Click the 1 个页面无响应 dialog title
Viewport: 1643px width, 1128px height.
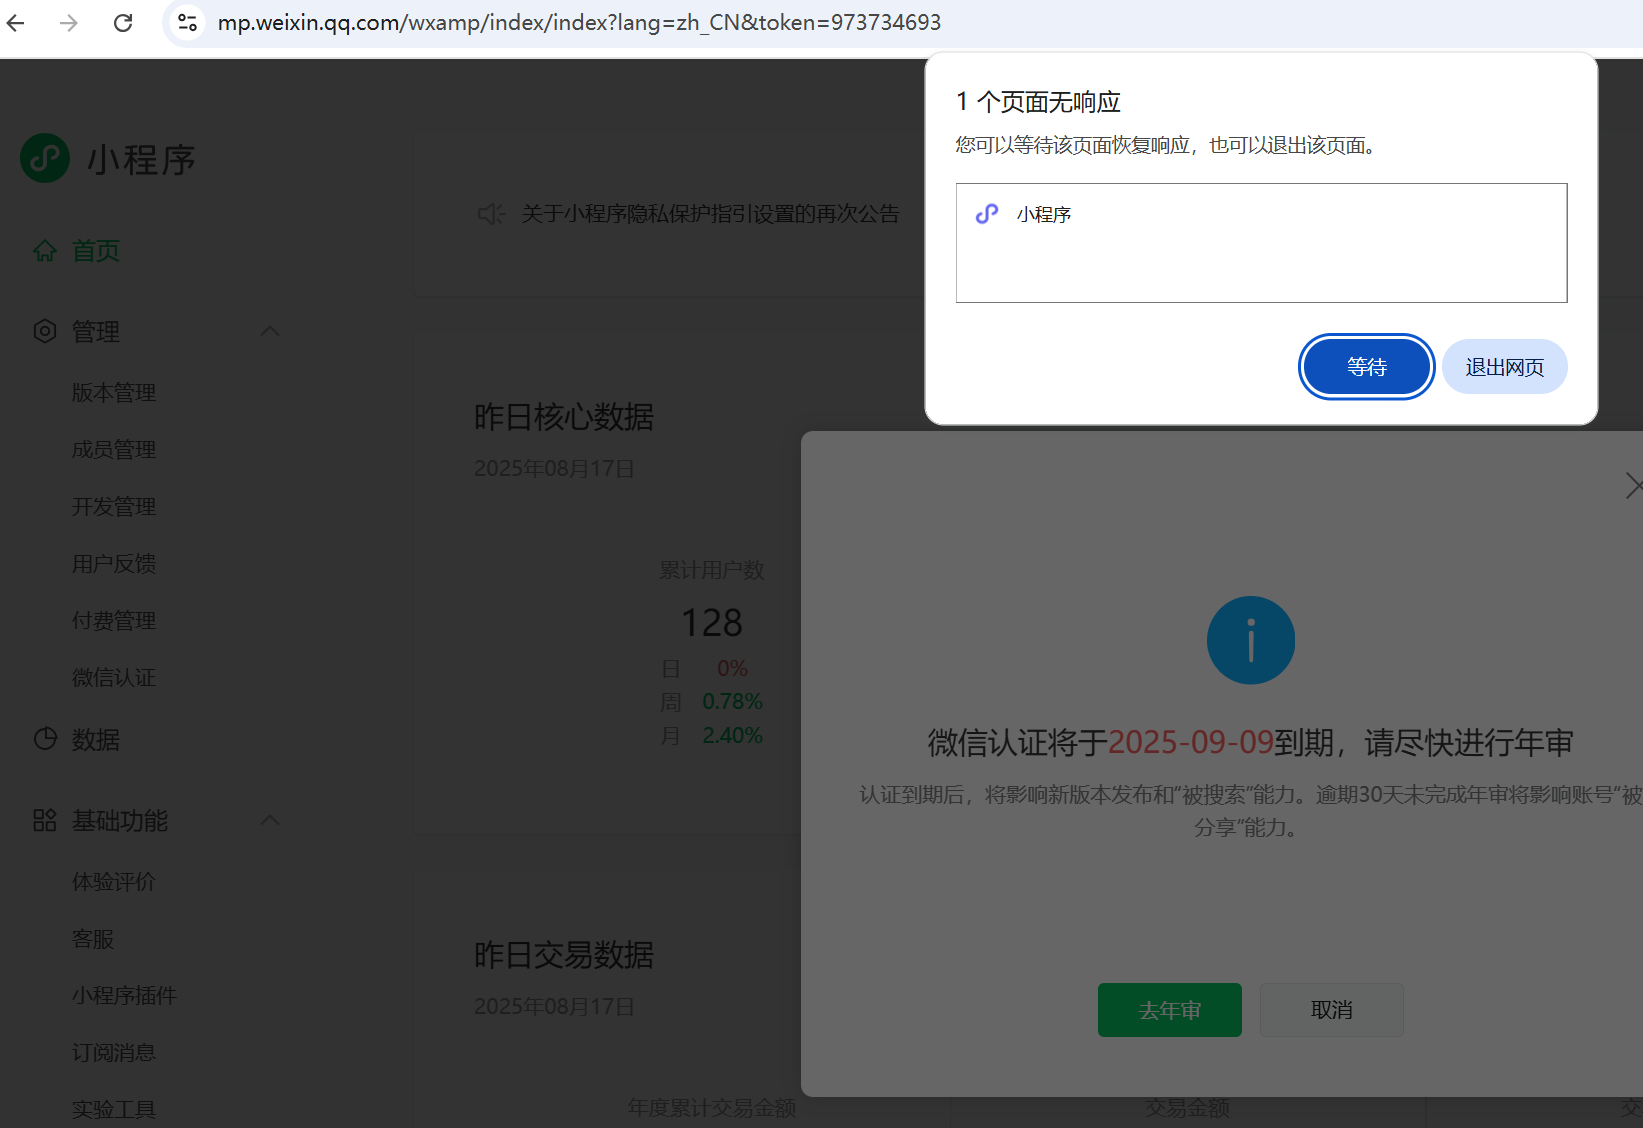pos(1038,102)
